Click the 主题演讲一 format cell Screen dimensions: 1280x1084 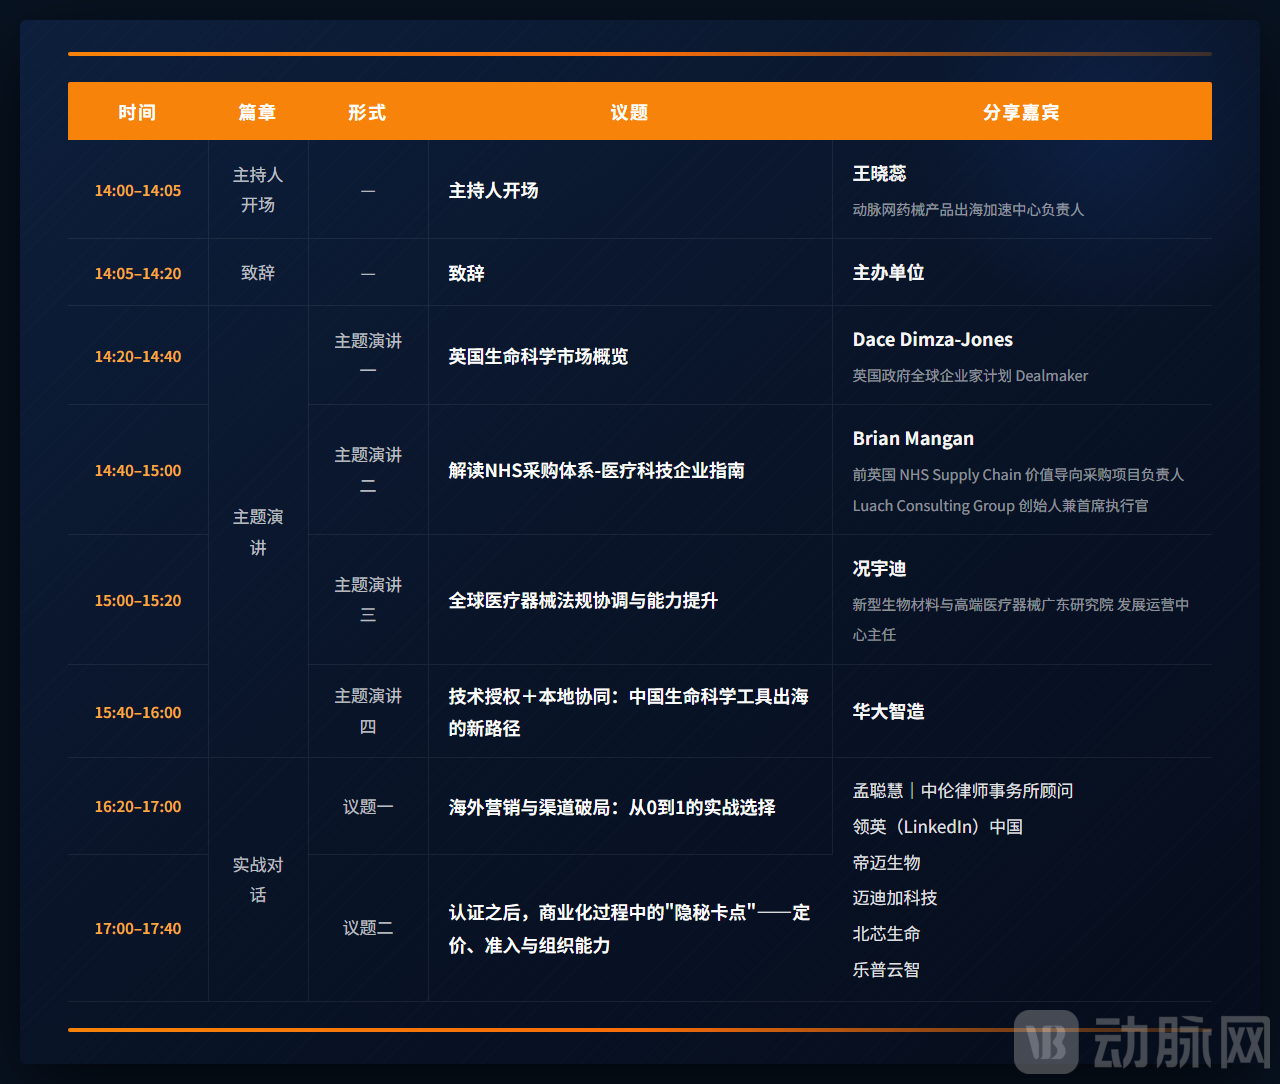(368, 355)
